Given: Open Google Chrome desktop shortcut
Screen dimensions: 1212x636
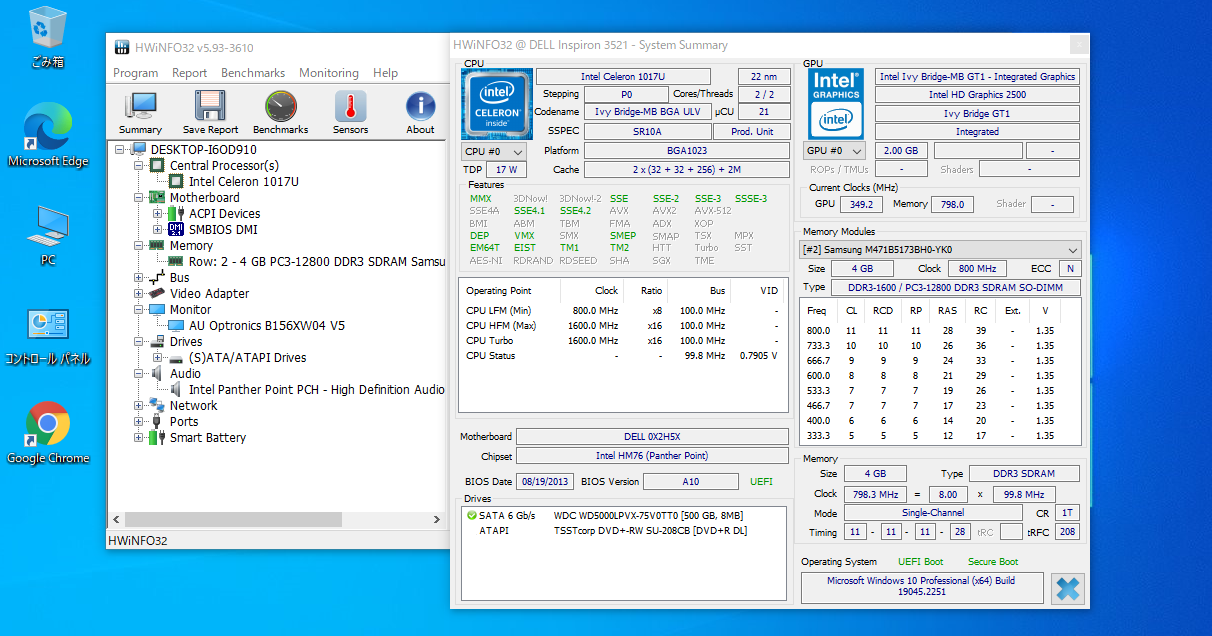Looking at the screenshot, I should pyautogui.click(x=48, y=433).
